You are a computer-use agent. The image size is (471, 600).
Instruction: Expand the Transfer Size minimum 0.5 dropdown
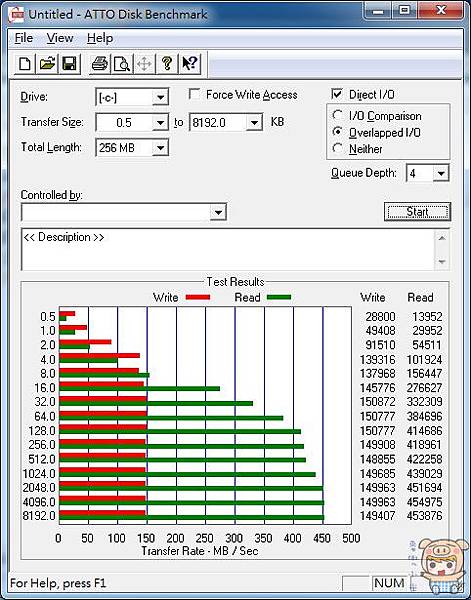point(160,123)
